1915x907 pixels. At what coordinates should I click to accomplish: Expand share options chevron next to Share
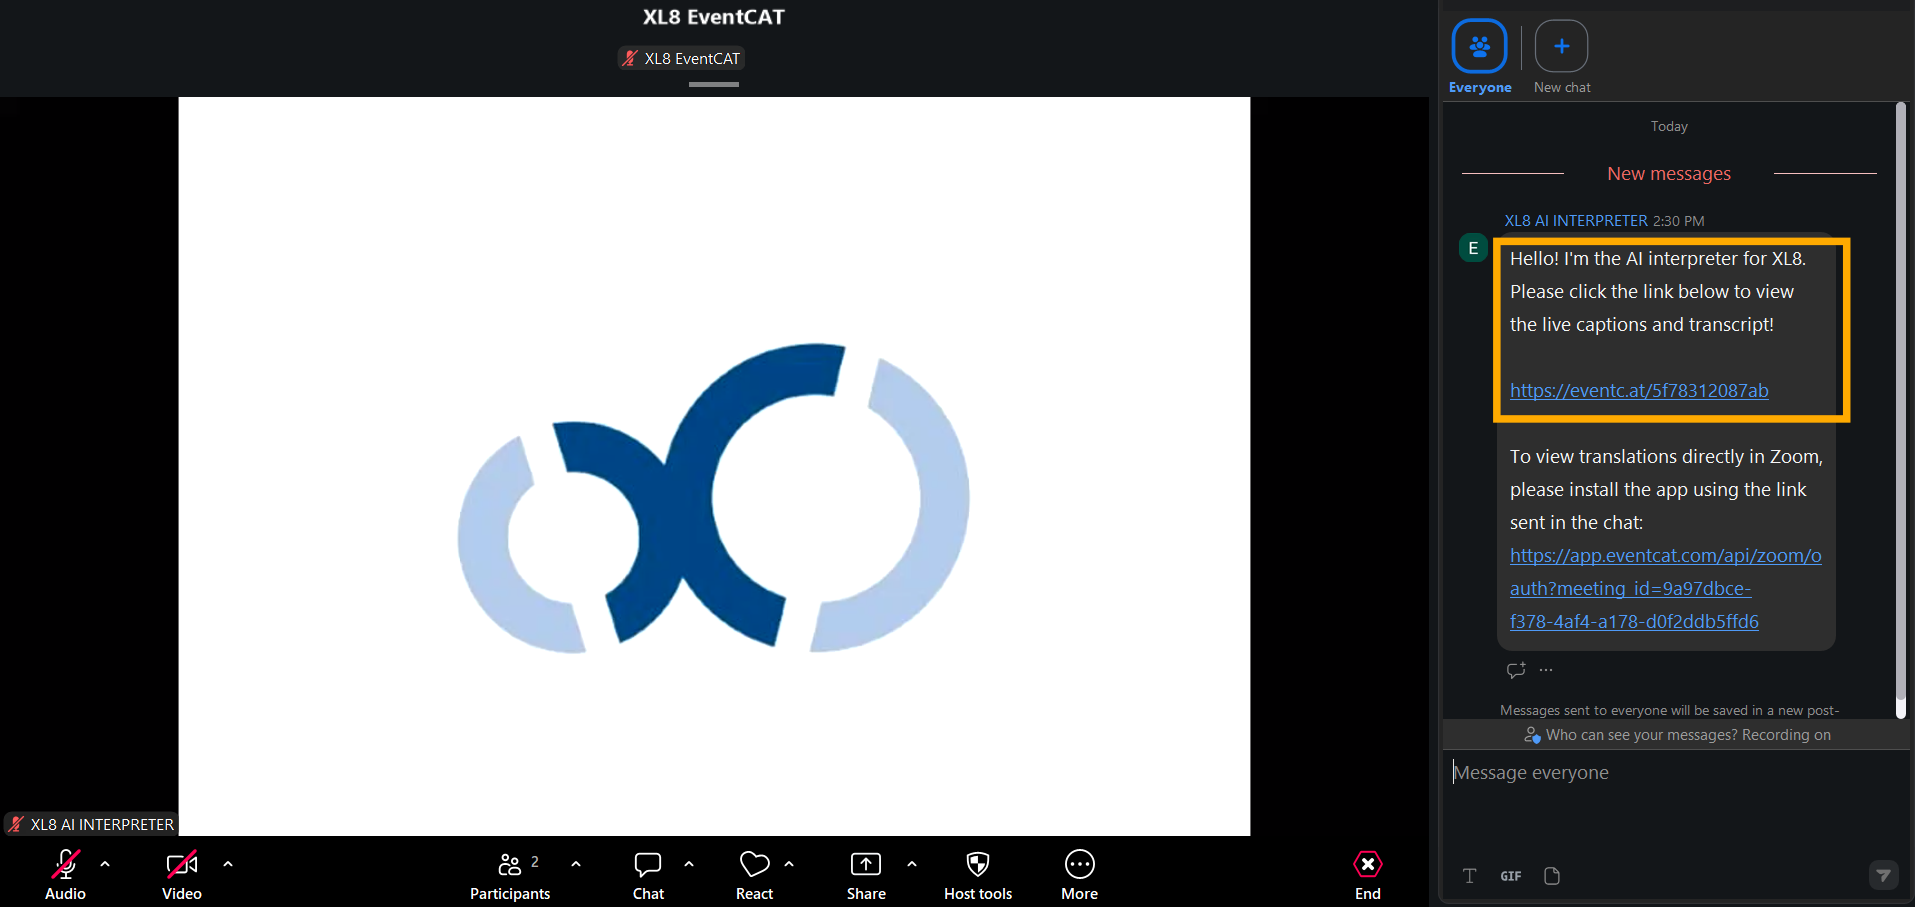[912, 864]
